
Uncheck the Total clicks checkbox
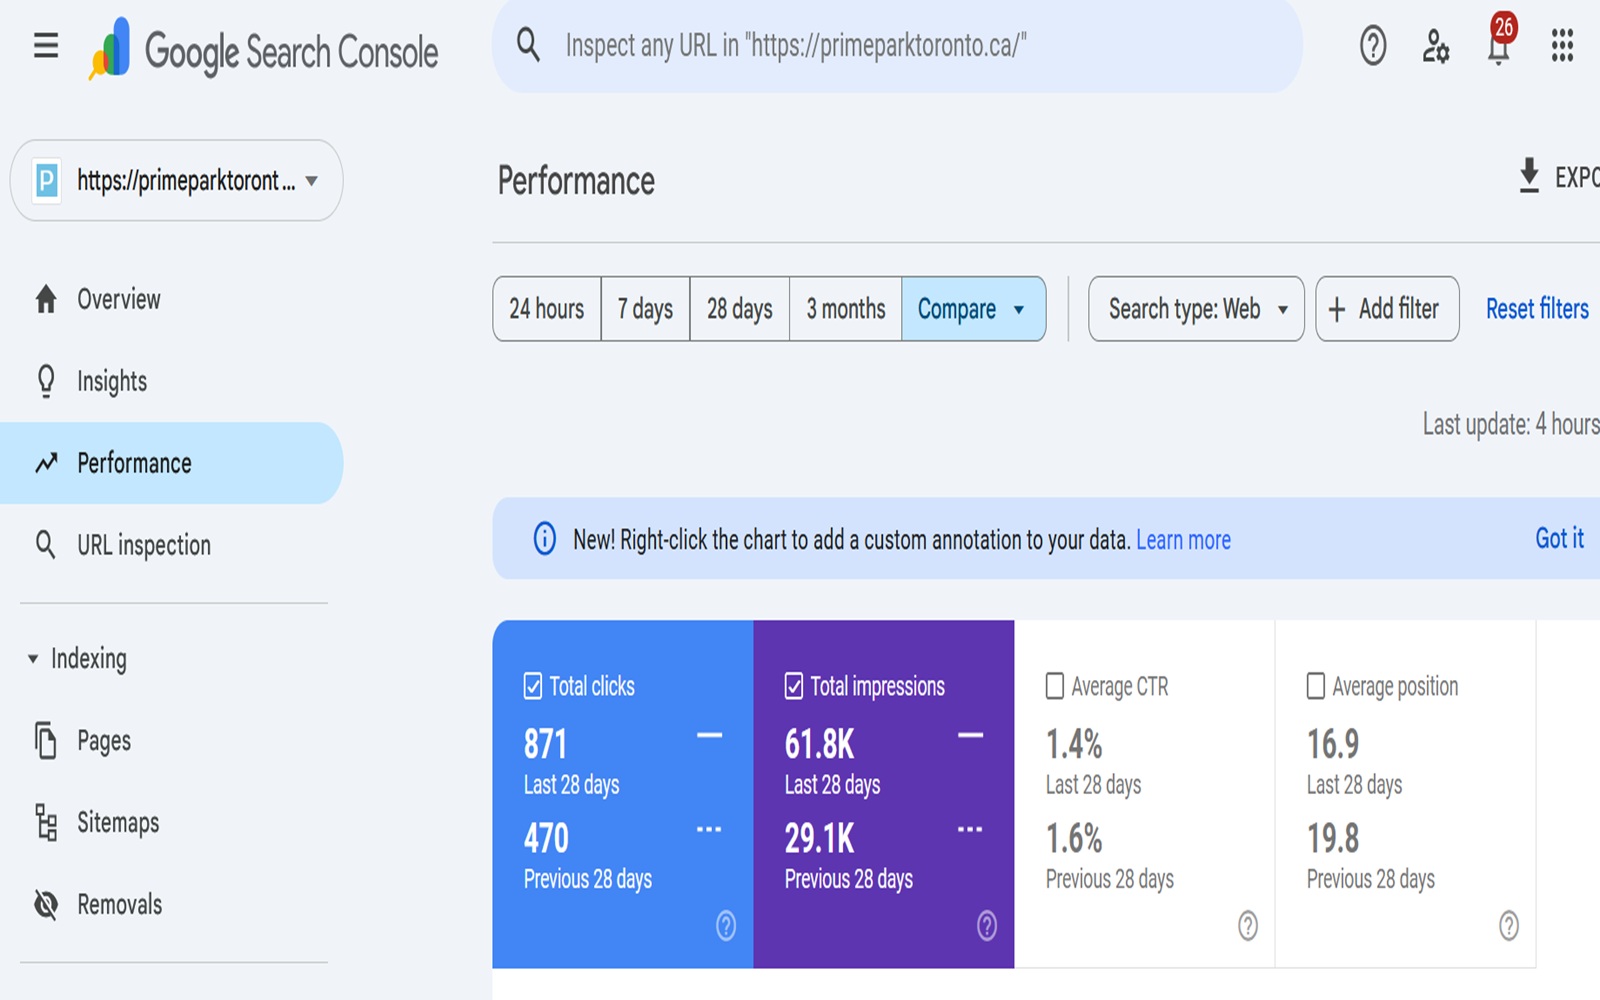click(x=535, y=686)
